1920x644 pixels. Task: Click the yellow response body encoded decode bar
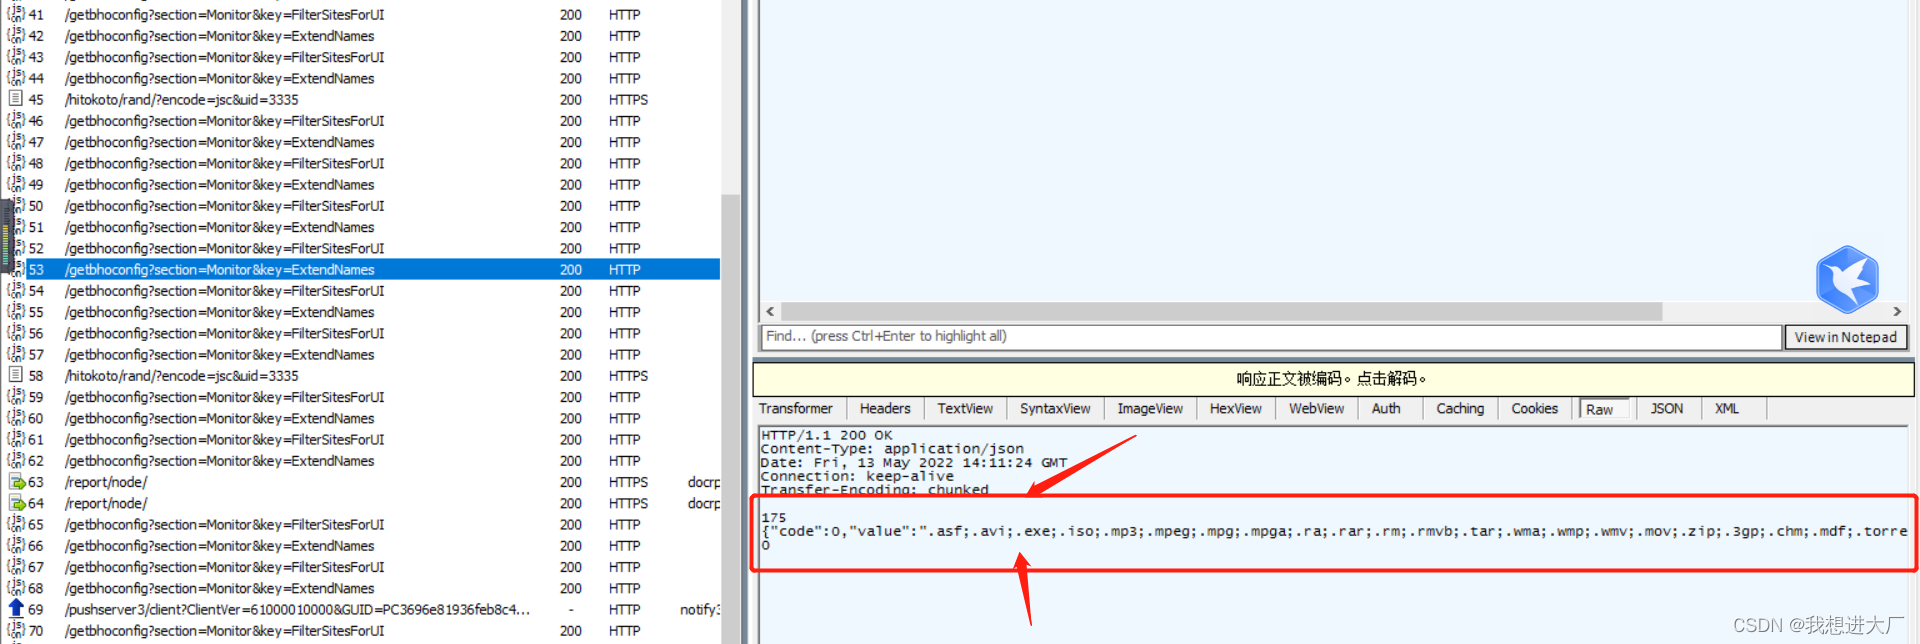(1333, 379)
